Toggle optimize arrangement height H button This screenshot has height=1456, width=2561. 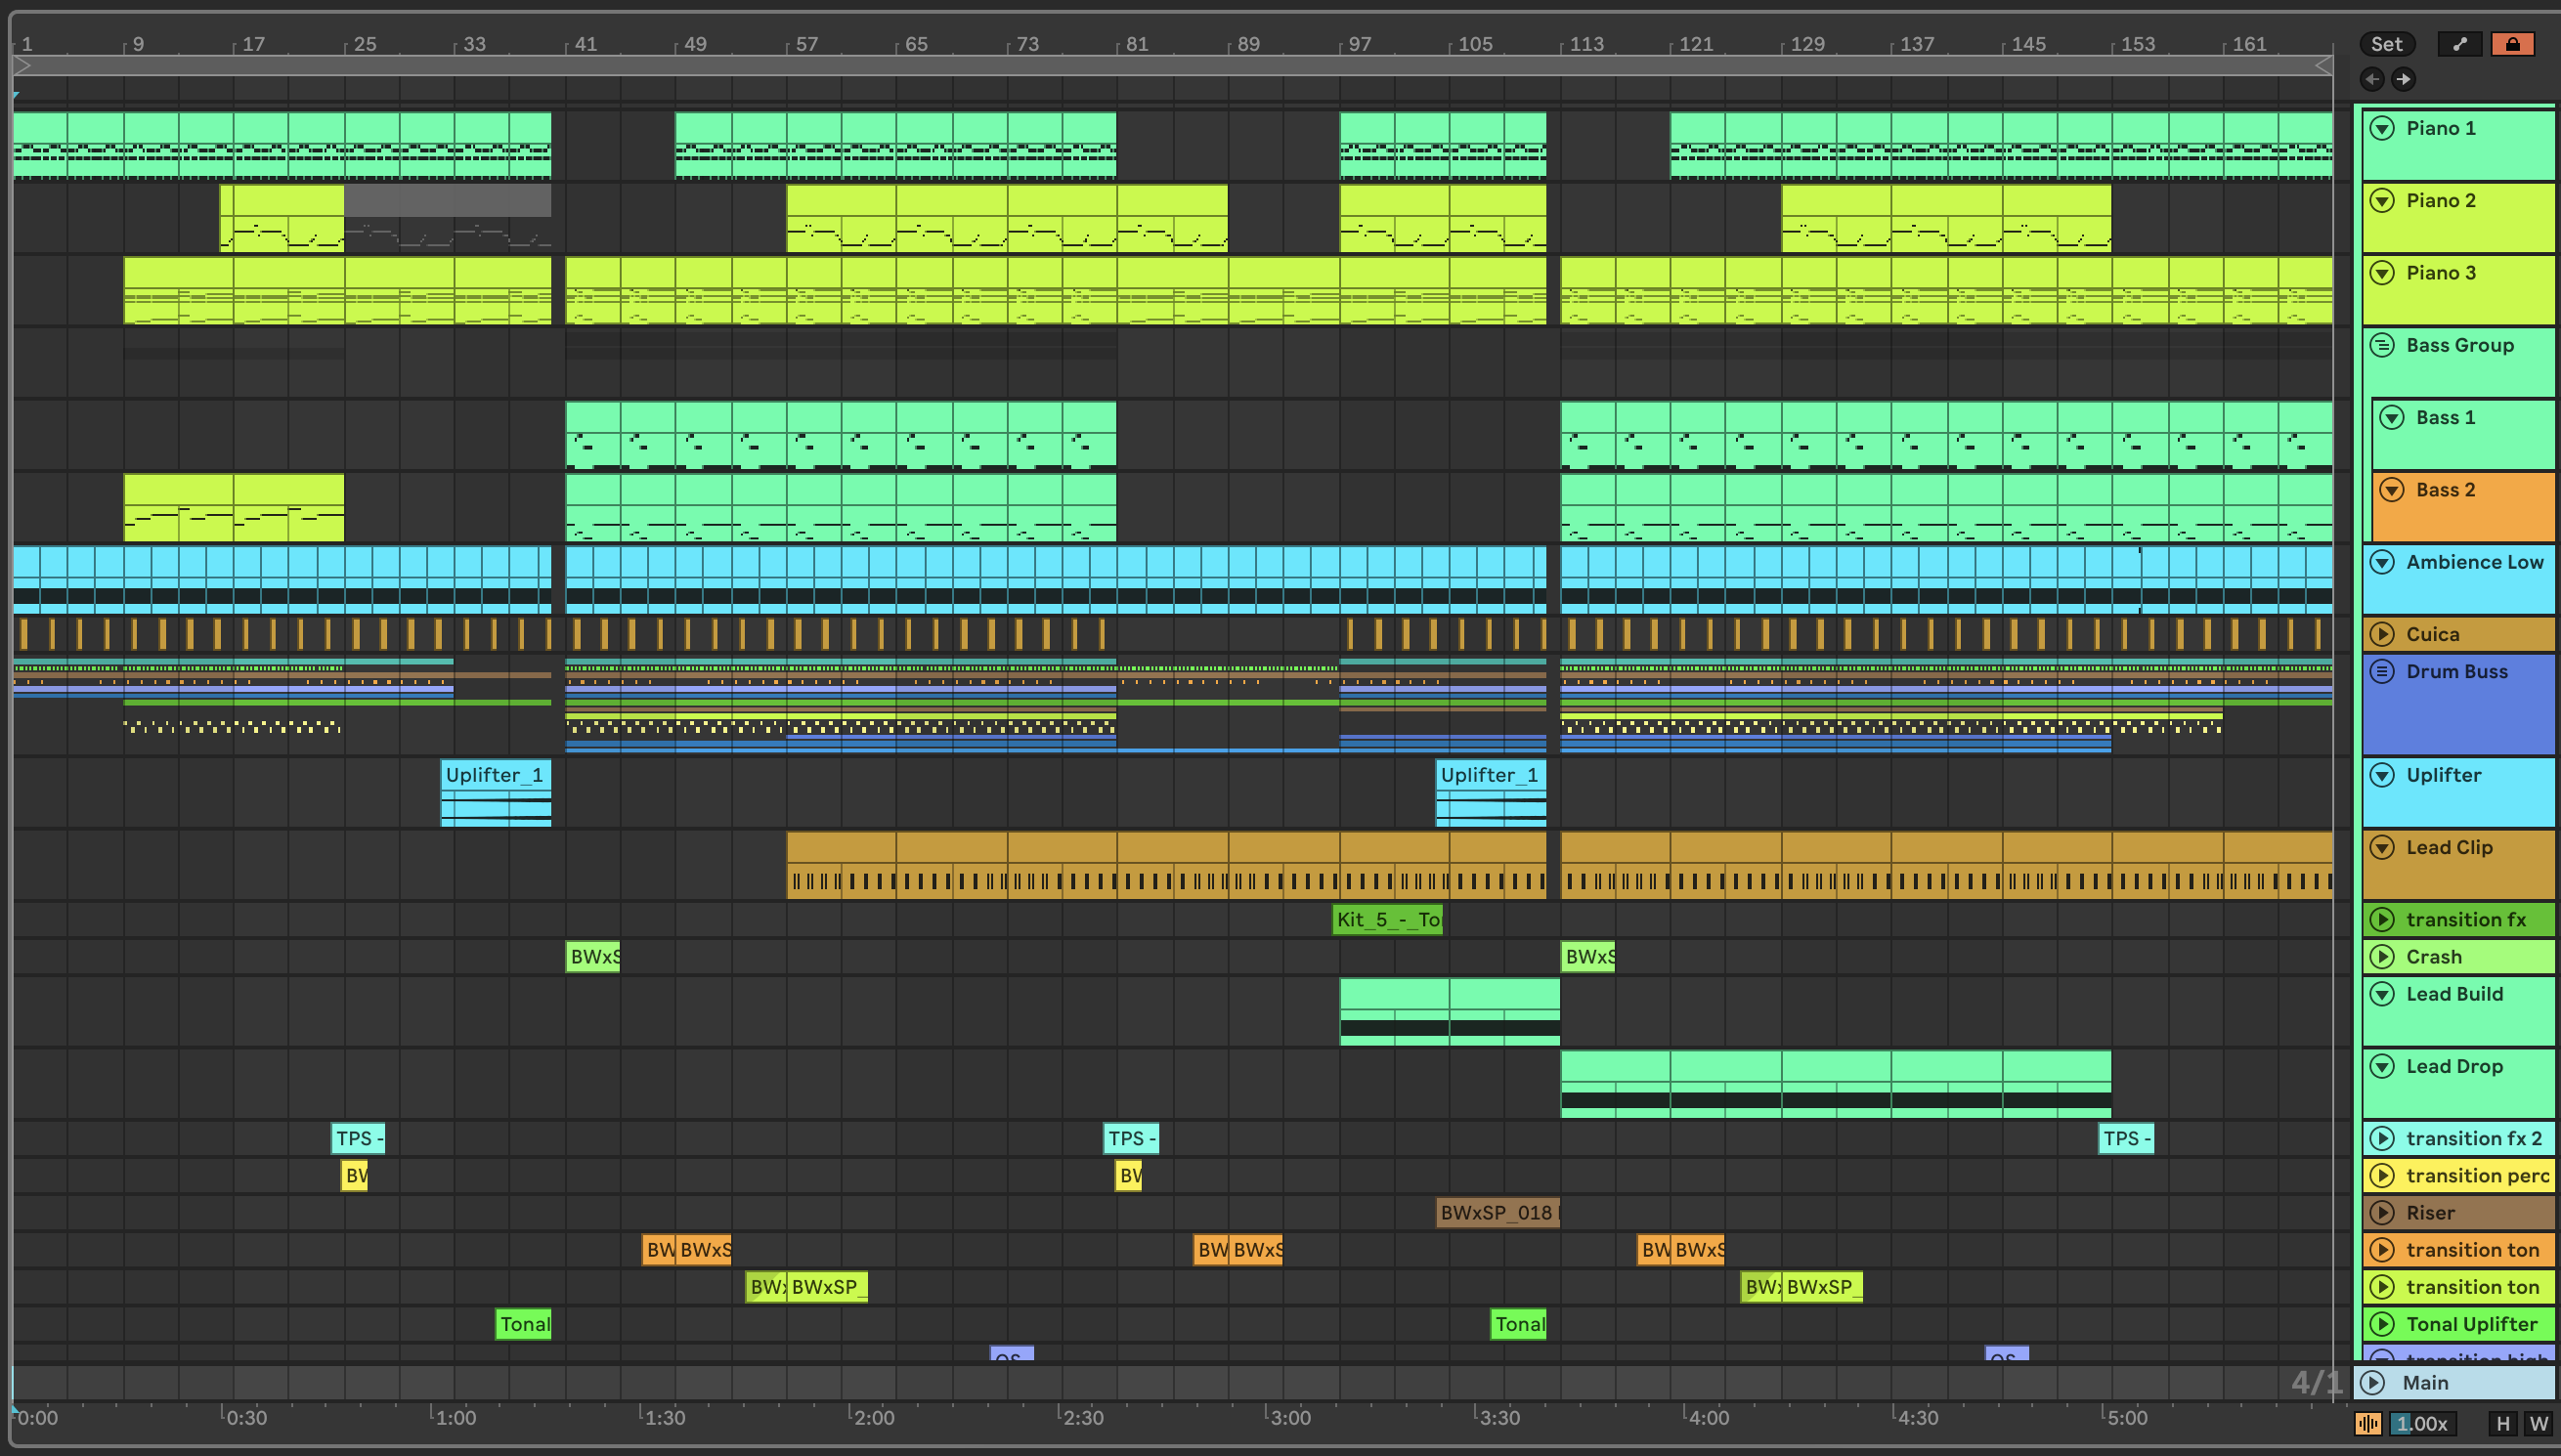[2503, 1423]
